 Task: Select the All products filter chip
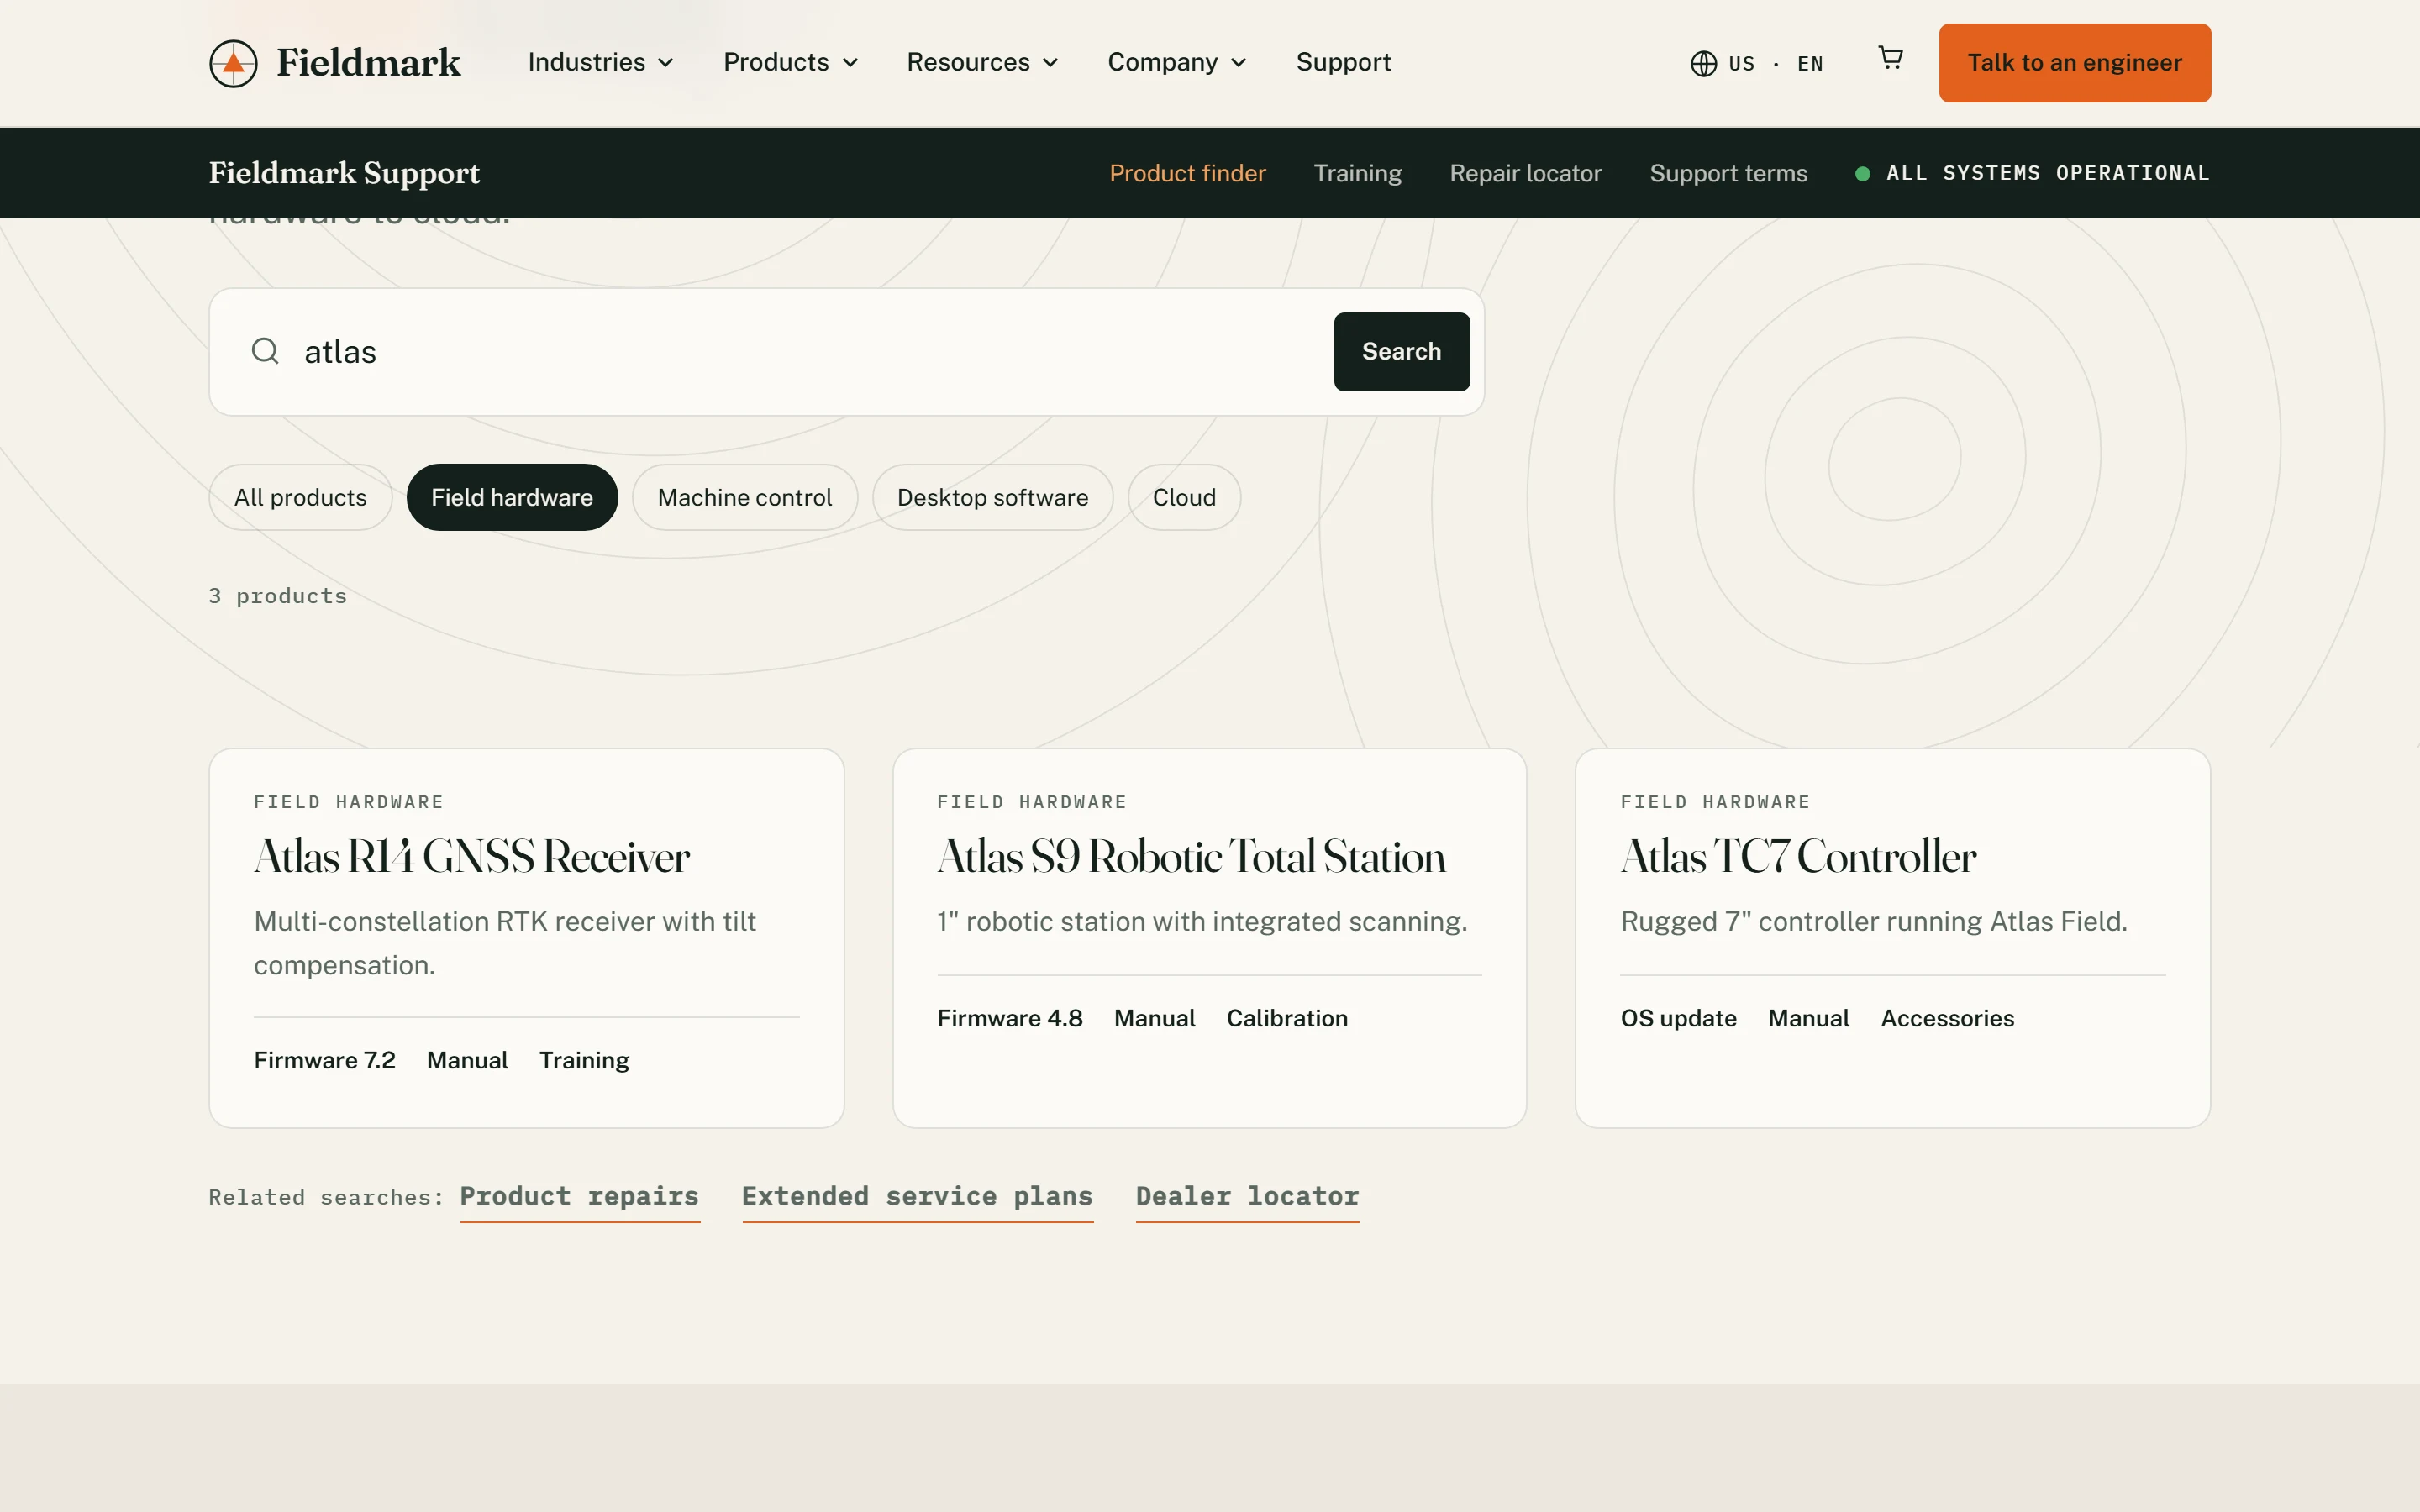tap(300, 497)
